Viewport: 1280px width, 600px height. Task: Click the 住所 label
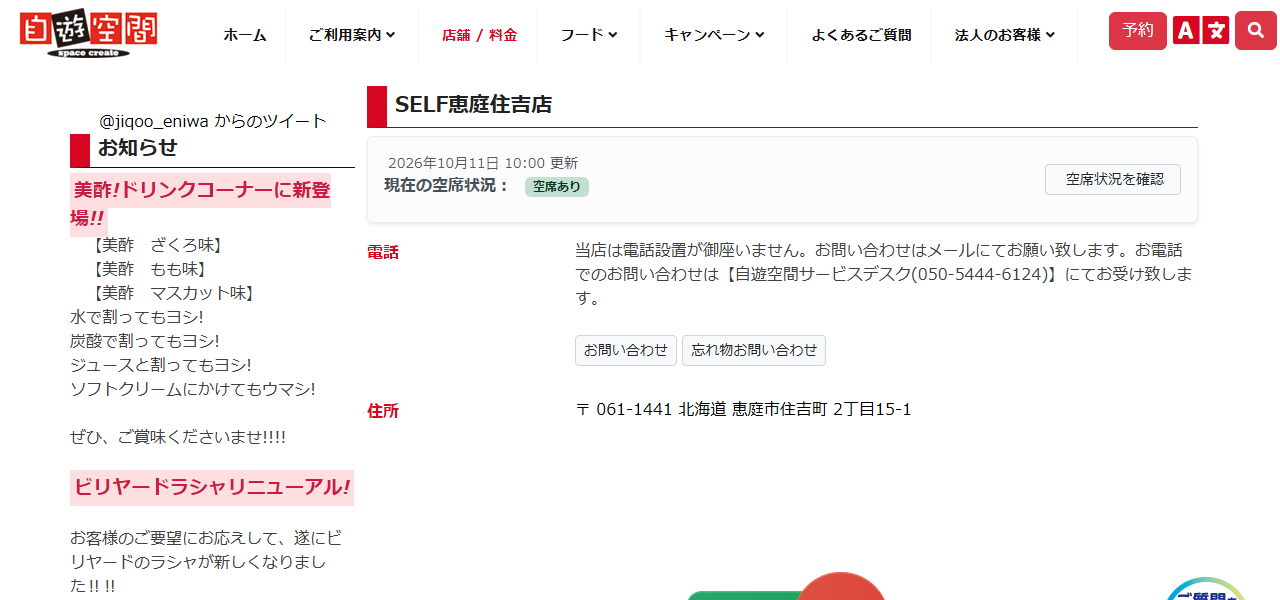pos(383,411)
